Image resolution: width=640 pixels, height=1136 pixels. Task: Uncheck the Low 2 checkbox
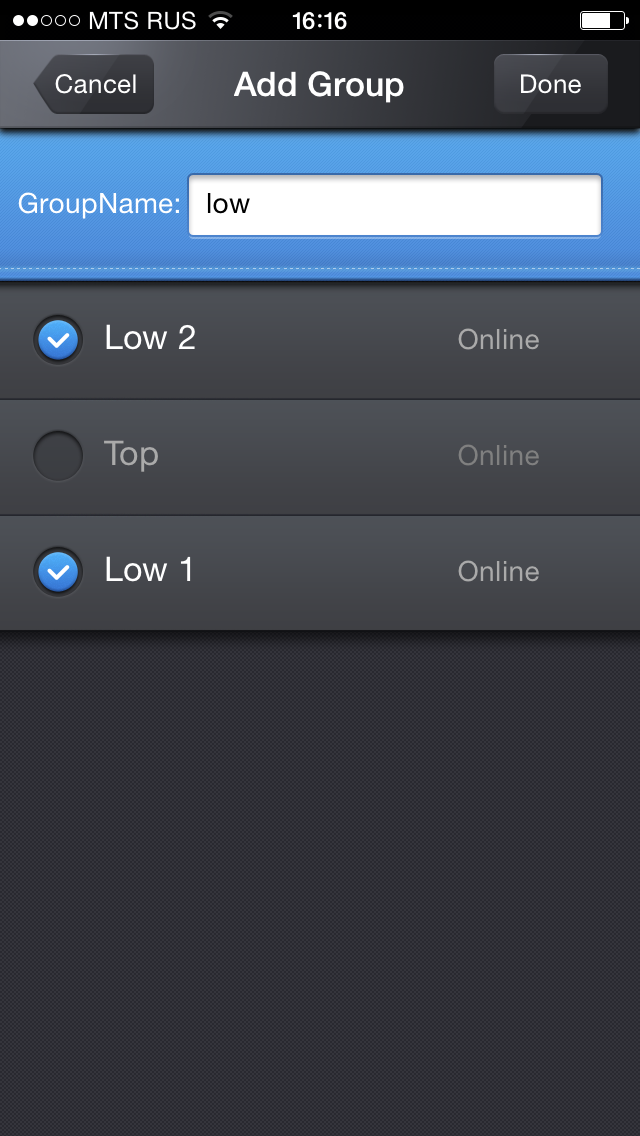(x=58, y=339)
